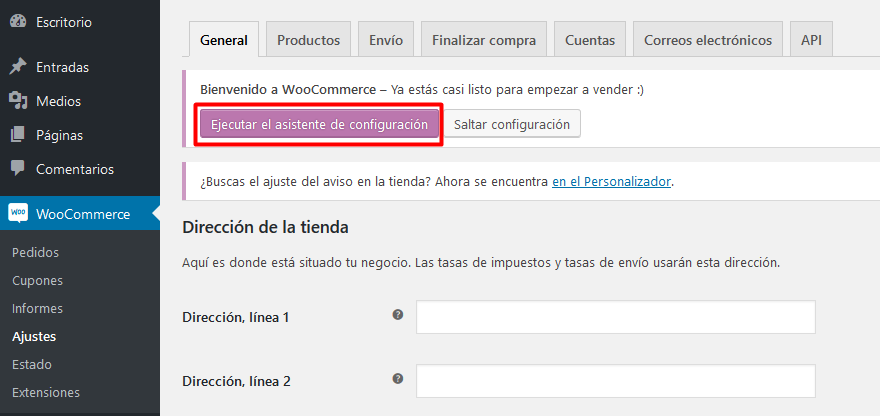880x416 pixels.
Task: Click the Escritorio dashboard icon
Action: [x=18, y=22]
